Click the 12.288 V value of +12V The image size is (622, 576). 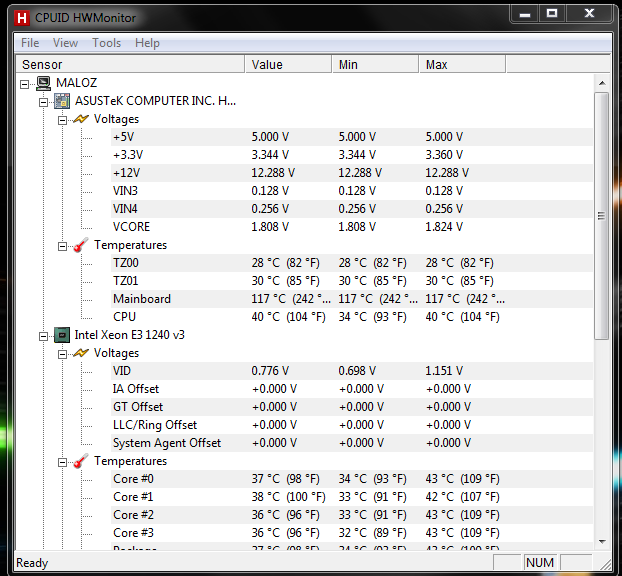point(273,173)
